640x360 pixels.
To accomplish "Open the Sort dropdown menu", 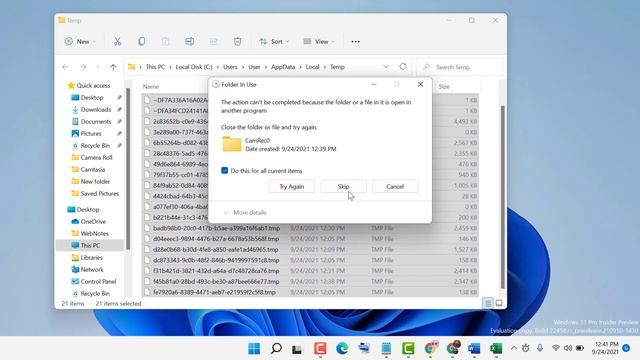I will 273,42.
